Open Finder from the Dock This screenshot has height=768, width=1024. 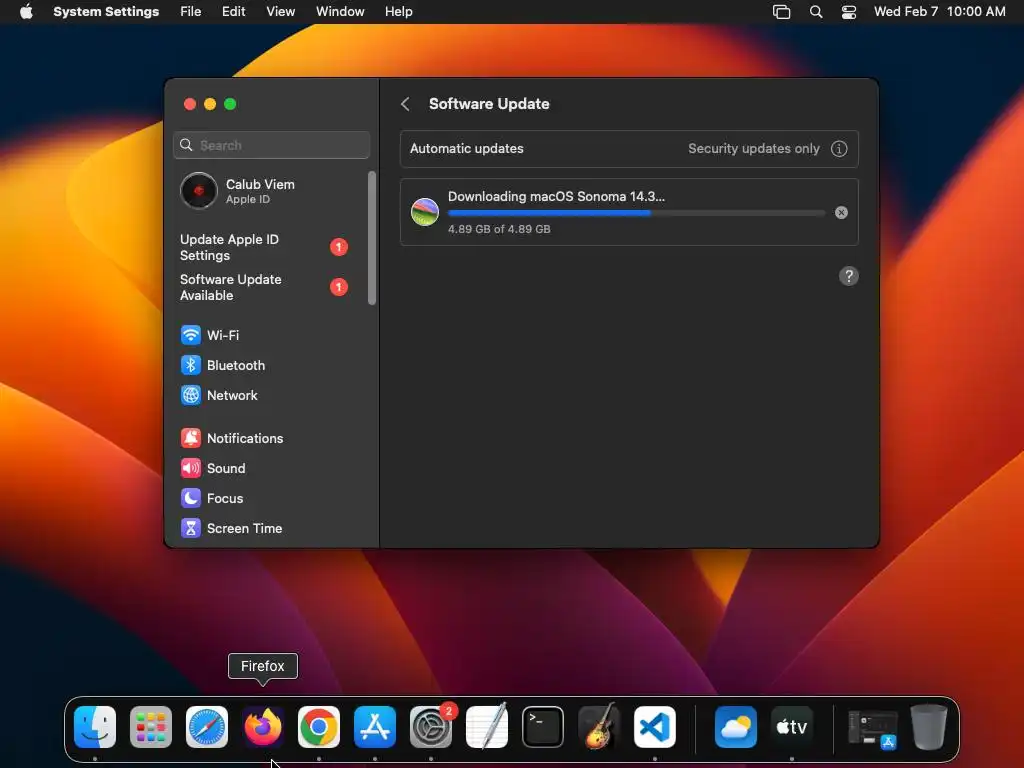click(x=95, y=727)
